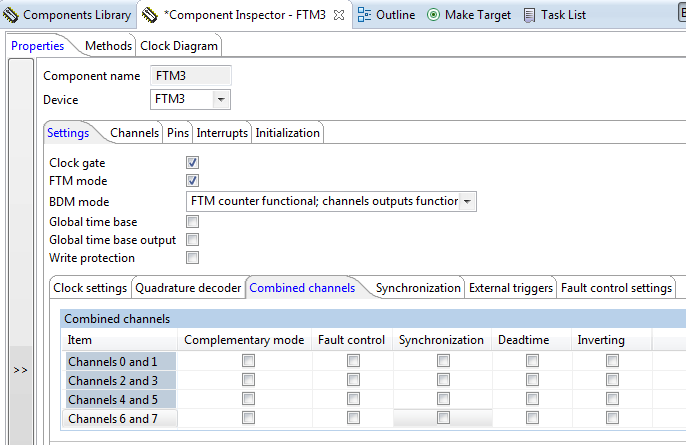Expand the side panel with >> button
Screen dimensions: 686x445
point(20,370)
